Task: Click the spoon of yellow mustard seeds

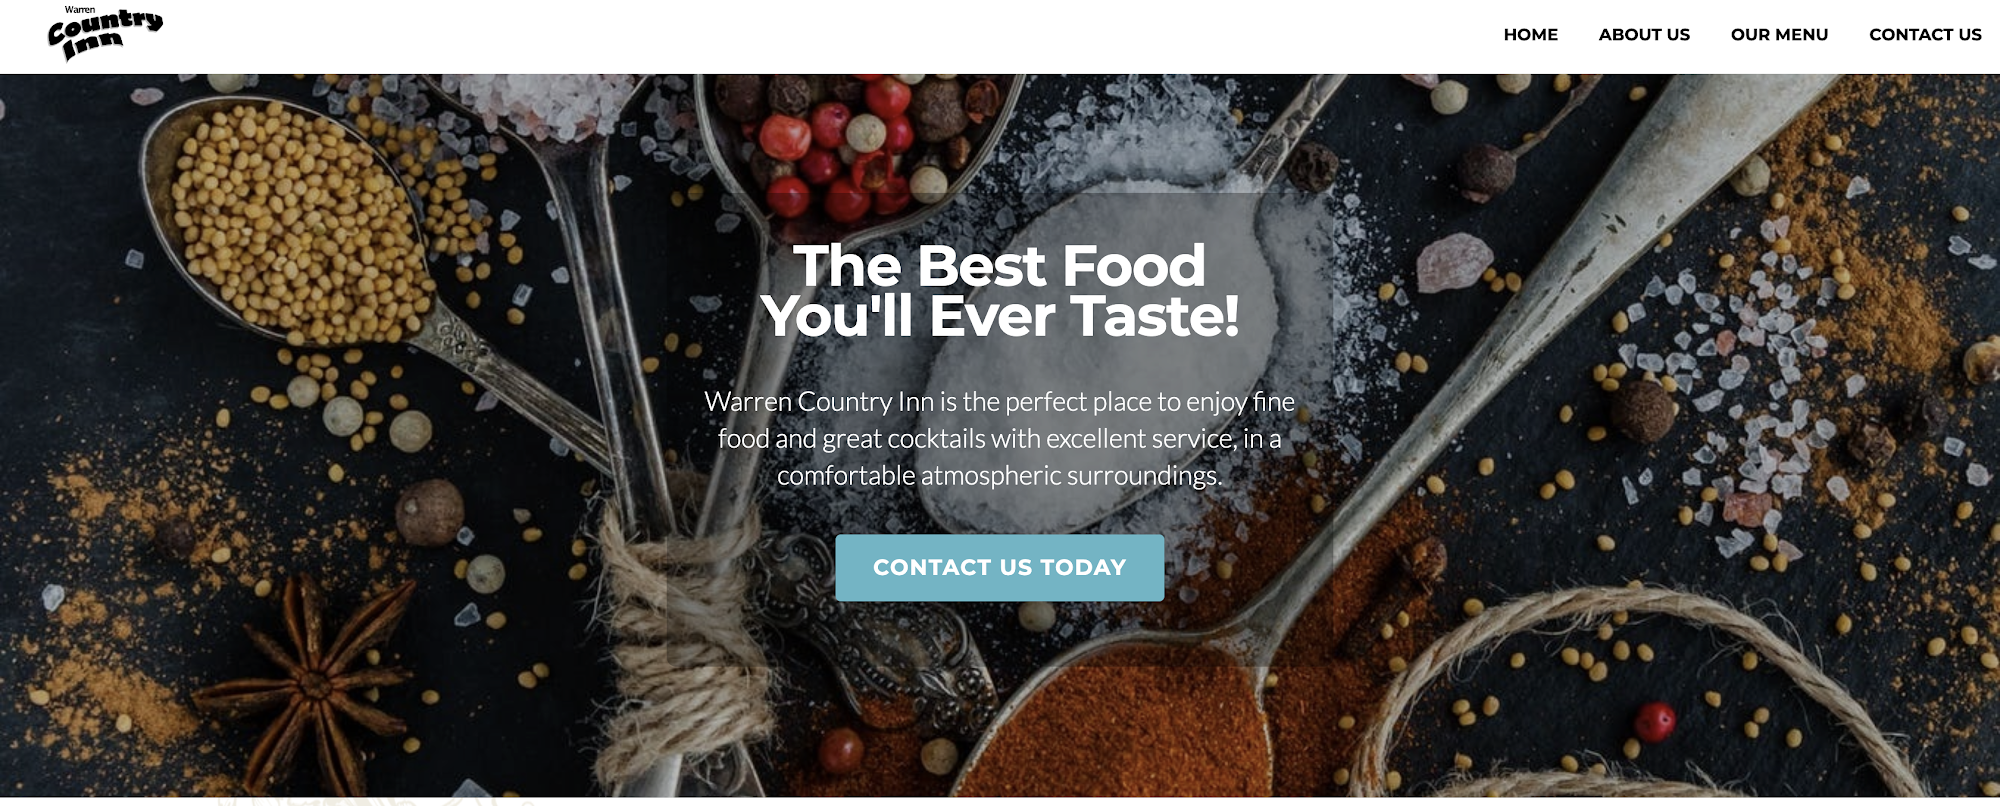Action: pyautogui.click(x=295, y=220)
